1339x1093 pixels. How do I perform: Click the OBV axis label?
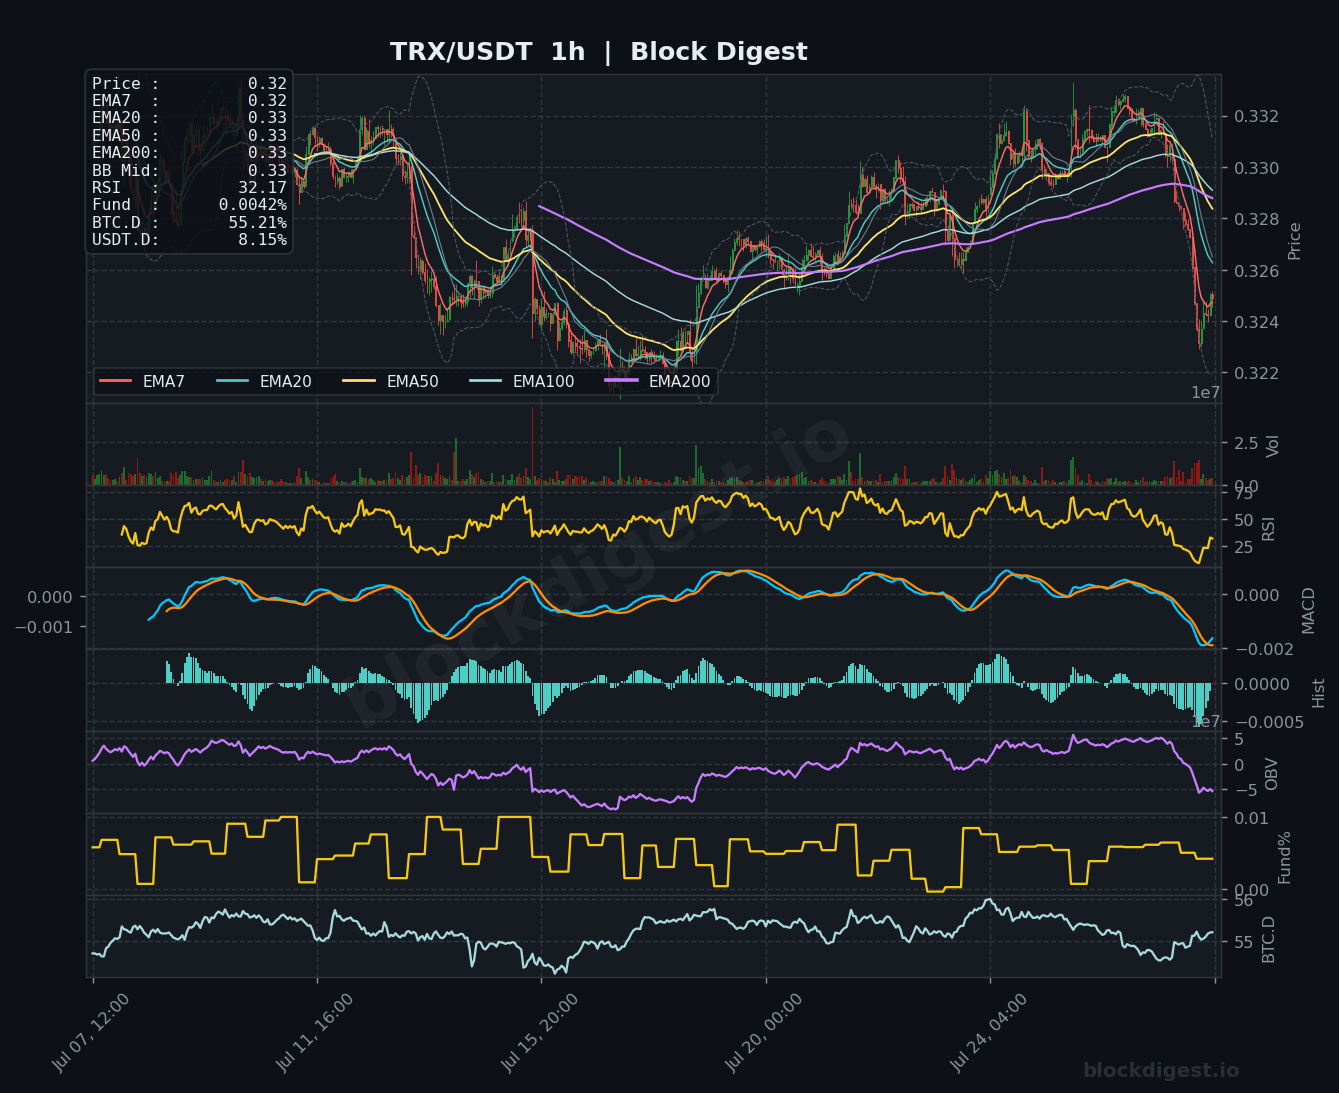click(1272, 774)
